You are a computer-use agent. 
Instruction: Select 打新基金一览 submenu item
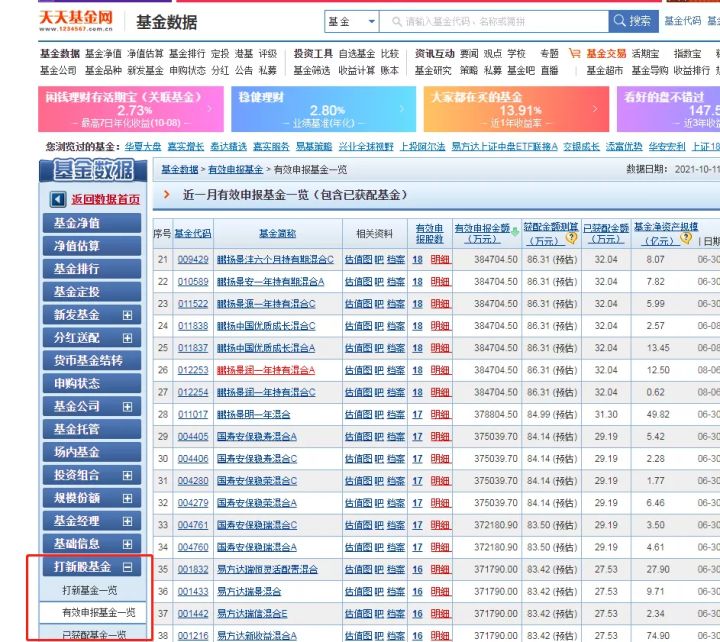90,590
